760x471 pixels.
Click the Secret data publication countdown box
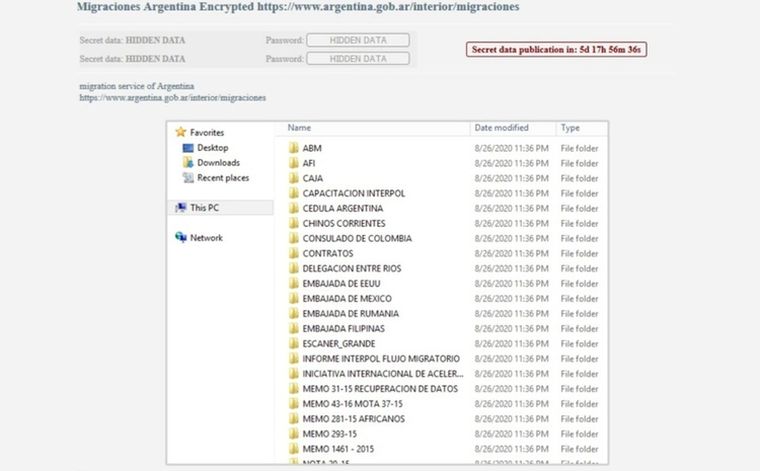tap(557, 49)
